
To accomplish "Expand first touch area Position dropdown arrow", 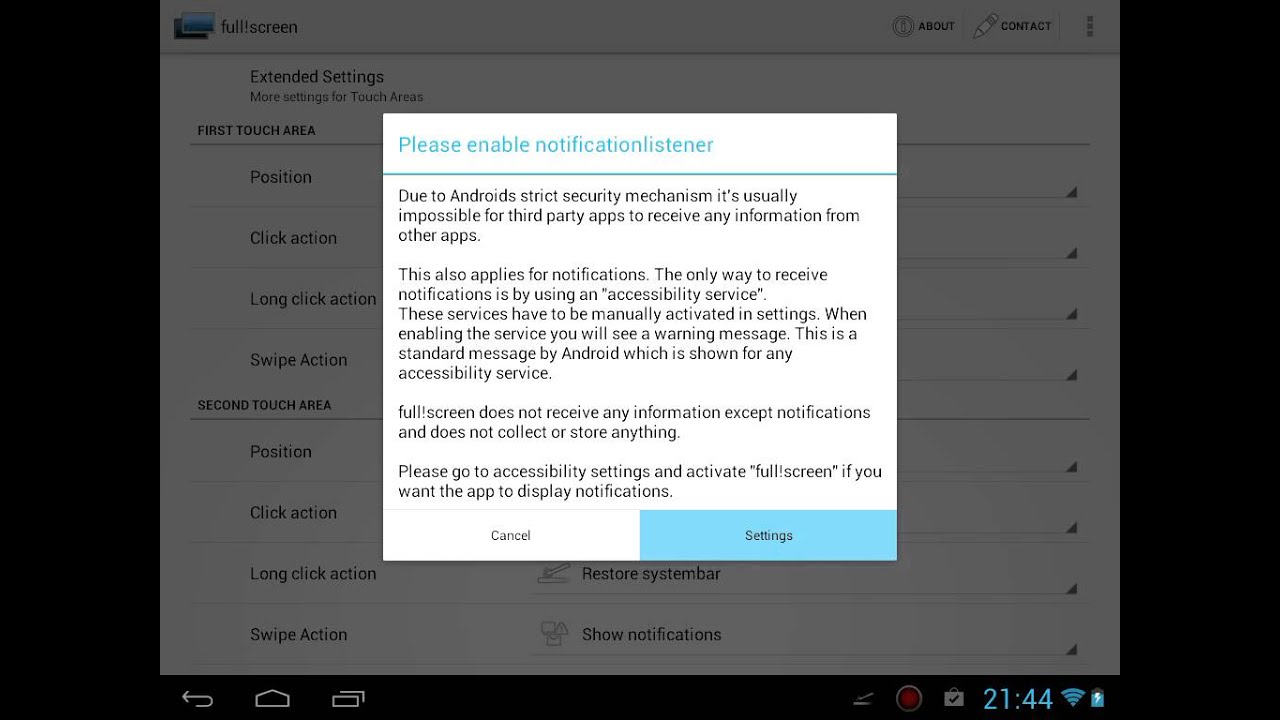I will [x=1071, y=192].
